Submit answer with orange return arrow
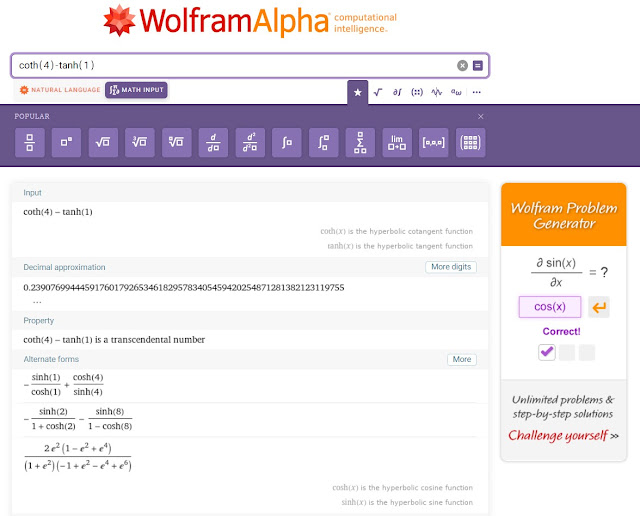 [599, 307]
